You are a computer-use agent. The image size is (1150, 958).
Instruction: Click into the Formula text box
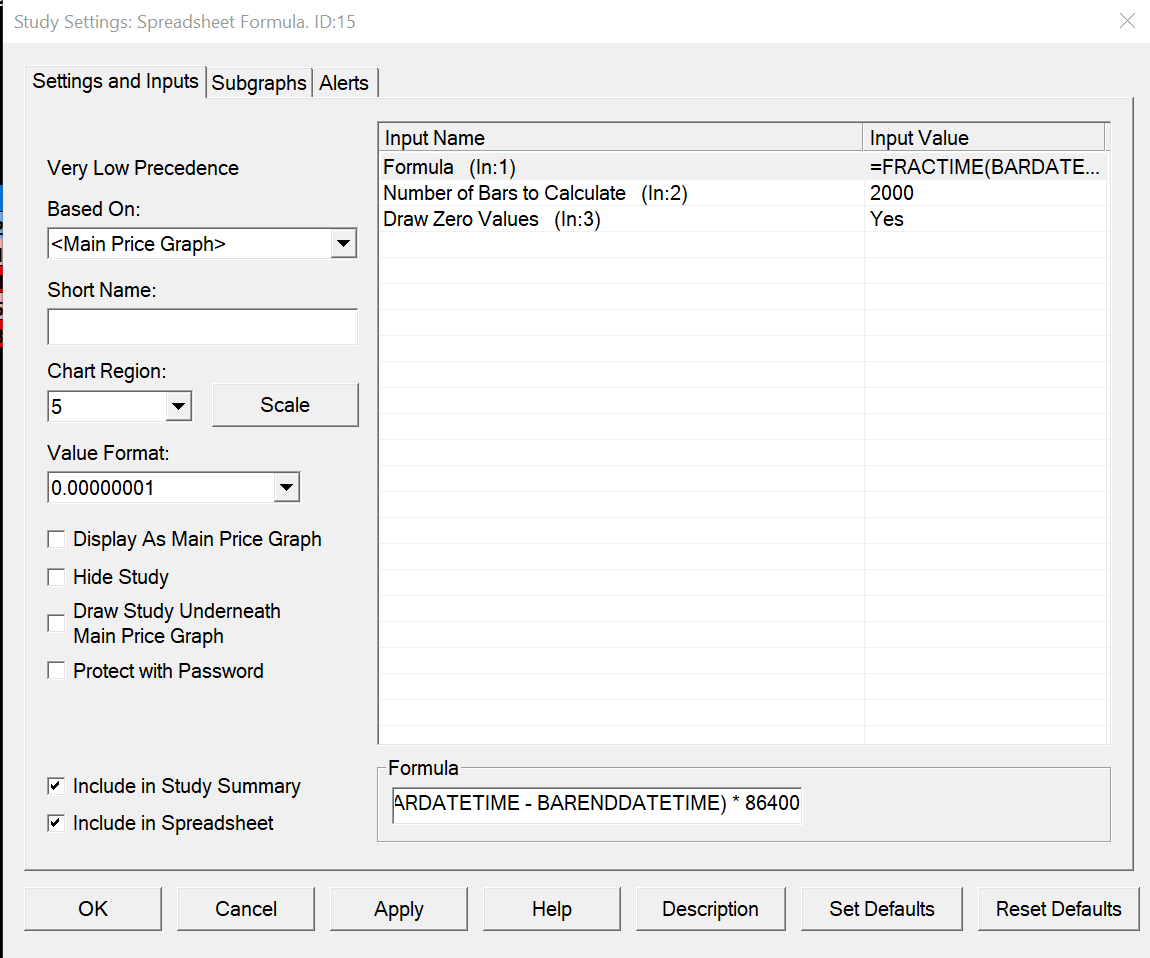coord(597,804)
